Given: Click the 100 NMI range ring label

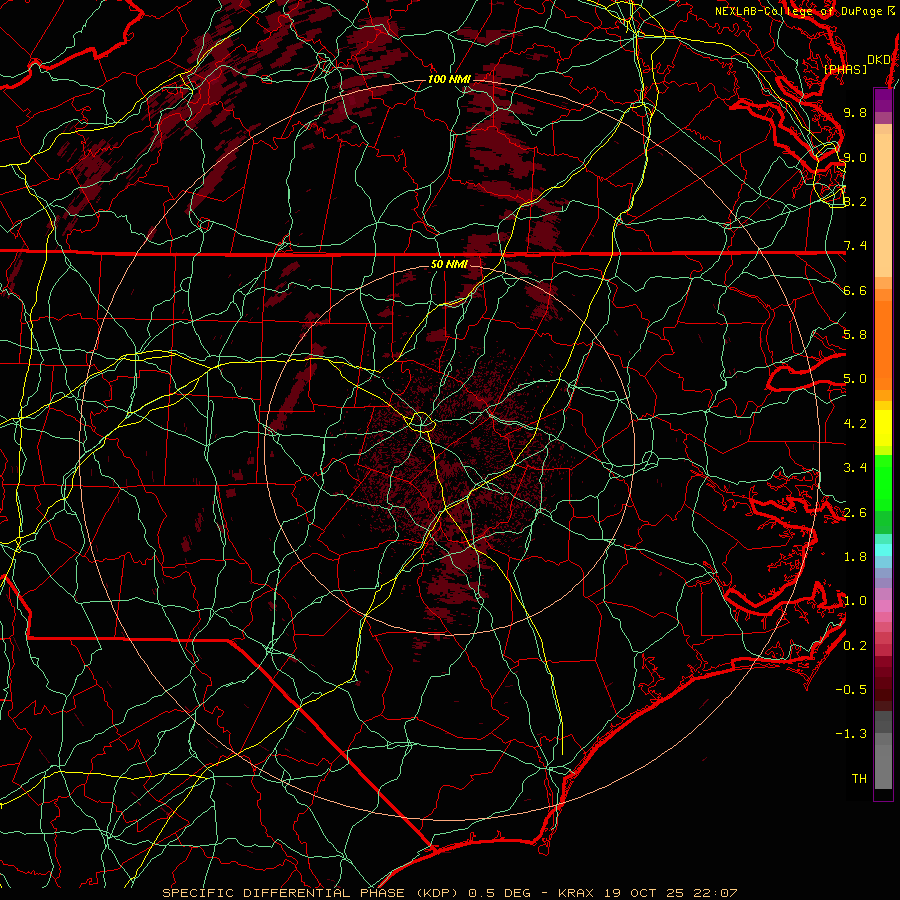Looking at the screenshot, I should 448,79.
